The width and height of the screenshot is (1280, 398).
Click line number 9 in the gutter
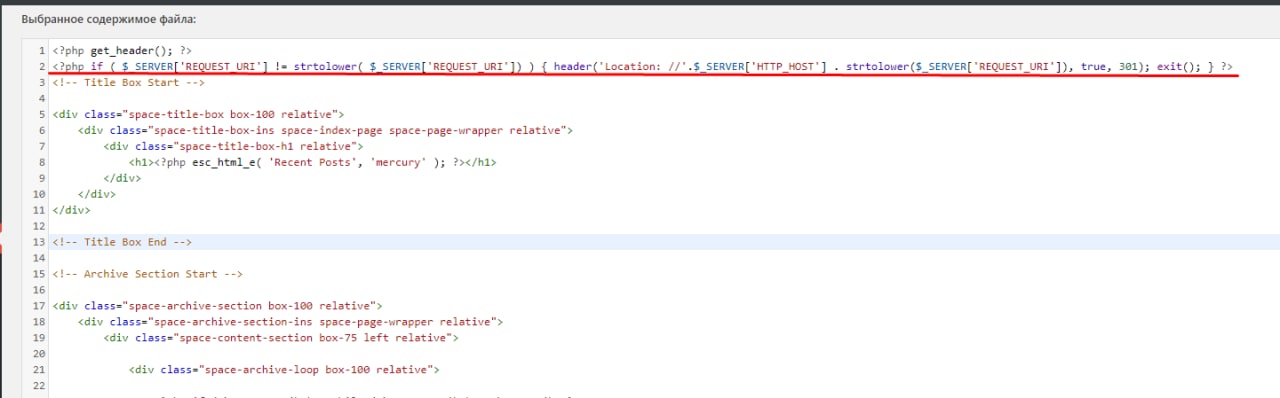click(x=42, y=178)
